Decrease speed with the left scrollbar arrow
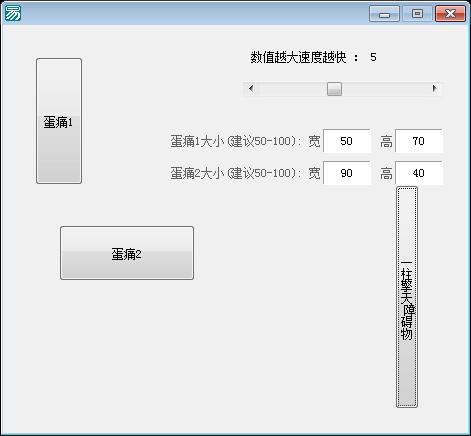 point(251,89)
